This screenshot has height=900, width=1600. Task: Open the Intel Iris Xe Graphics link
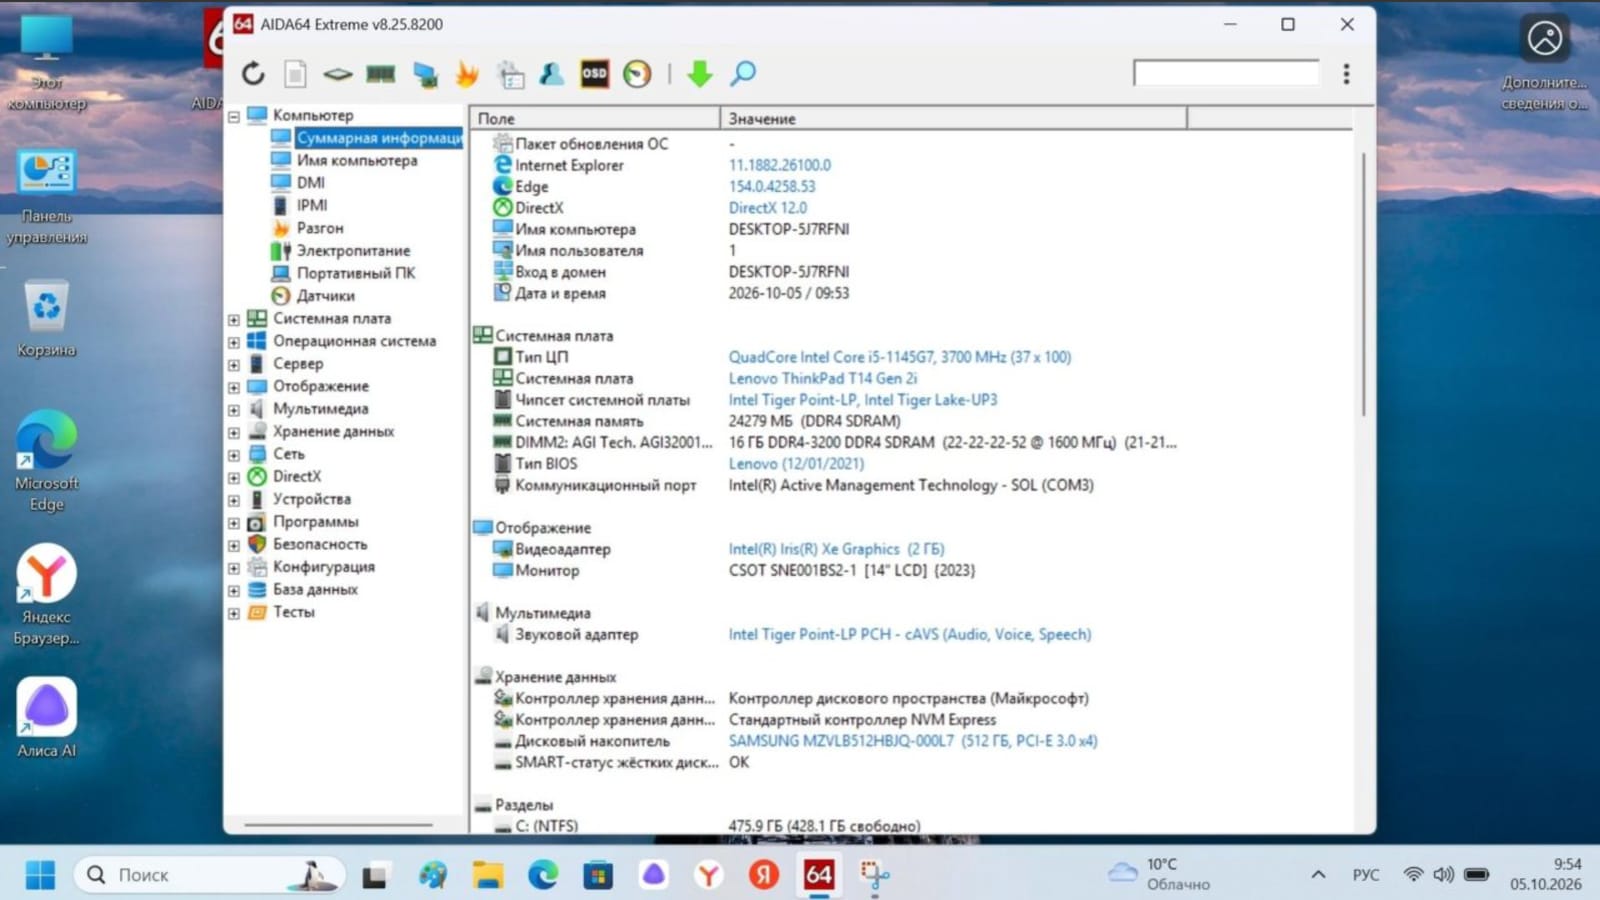836,549
